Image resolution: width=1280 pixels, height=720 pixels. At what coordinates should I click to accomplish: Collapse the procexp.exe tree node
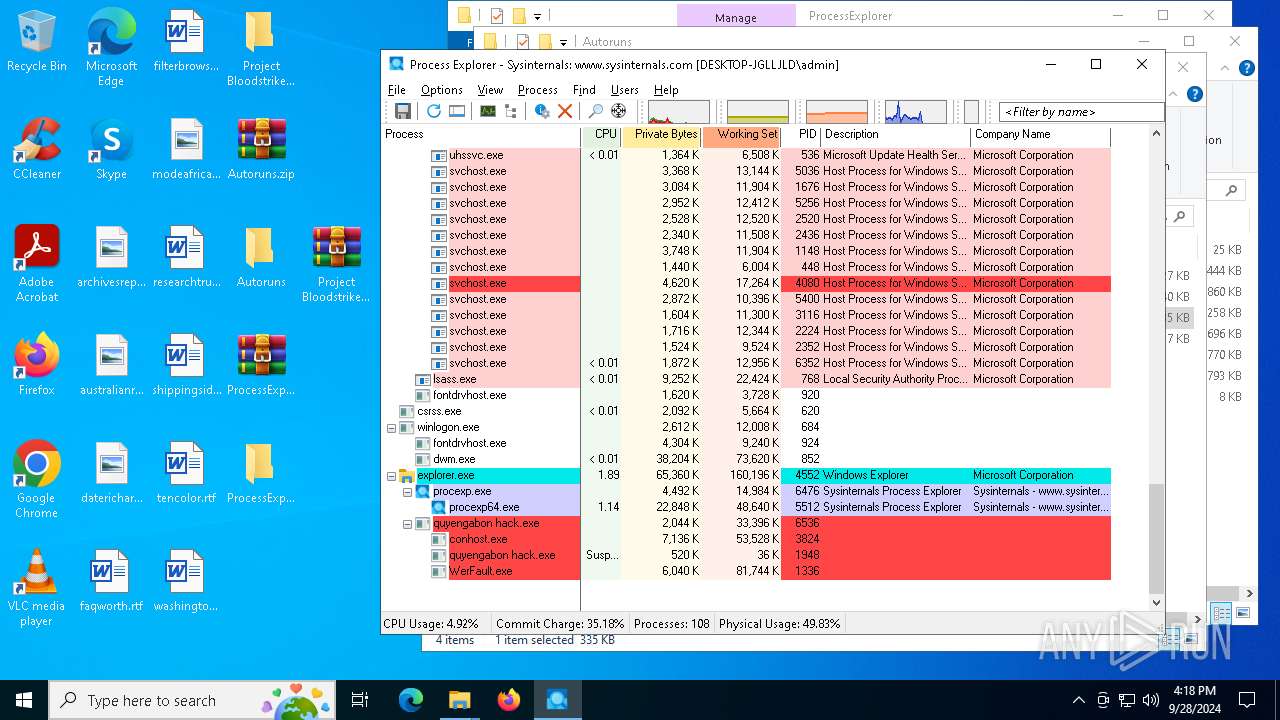click(x=407, y=491)
